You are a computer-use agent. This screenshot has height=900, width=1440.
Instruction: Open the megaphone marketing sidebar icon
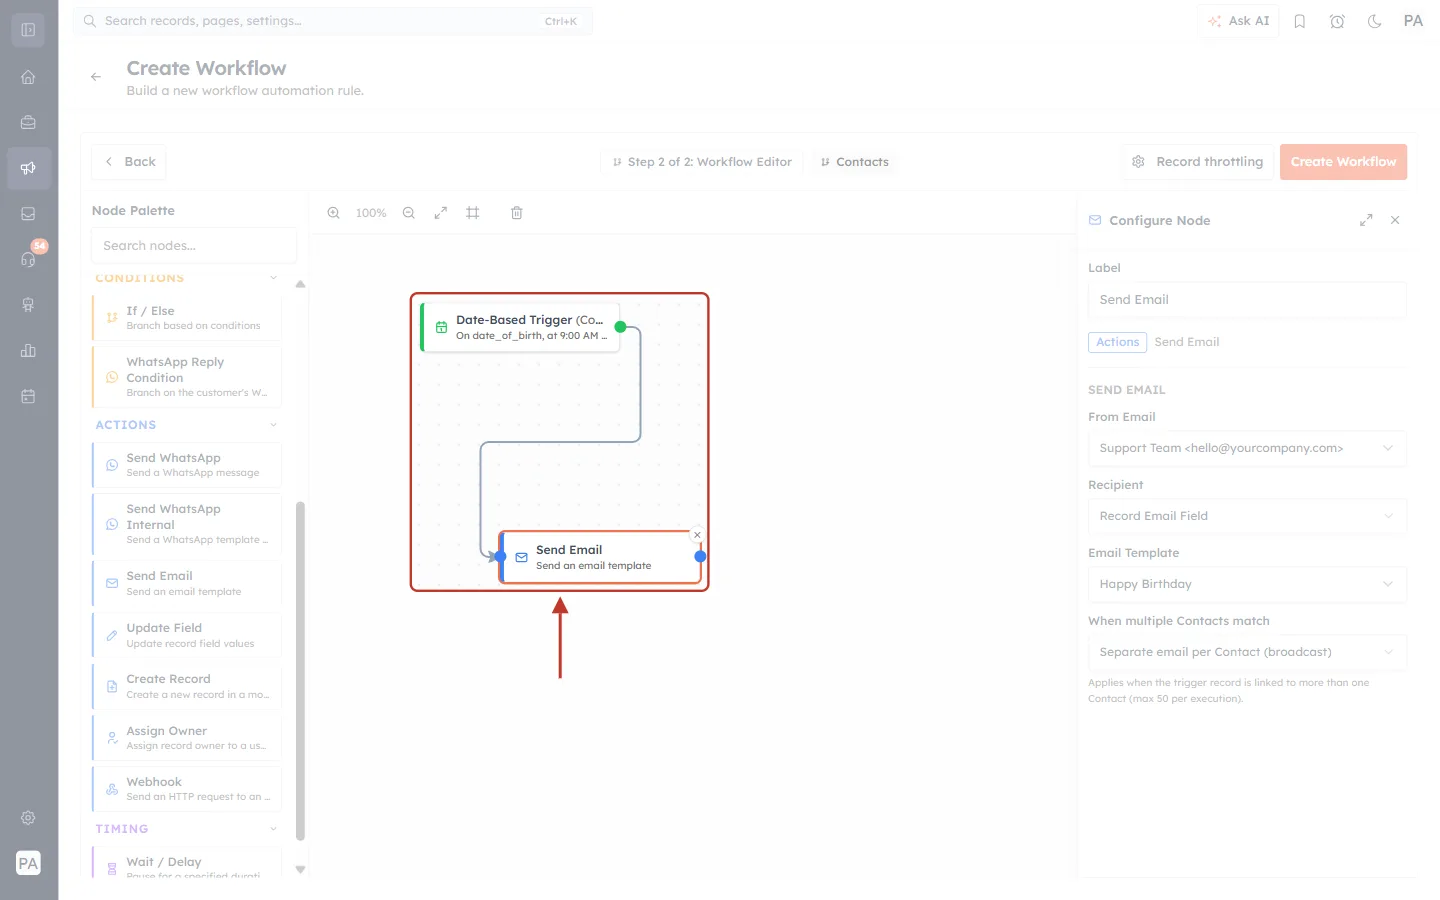28,168
